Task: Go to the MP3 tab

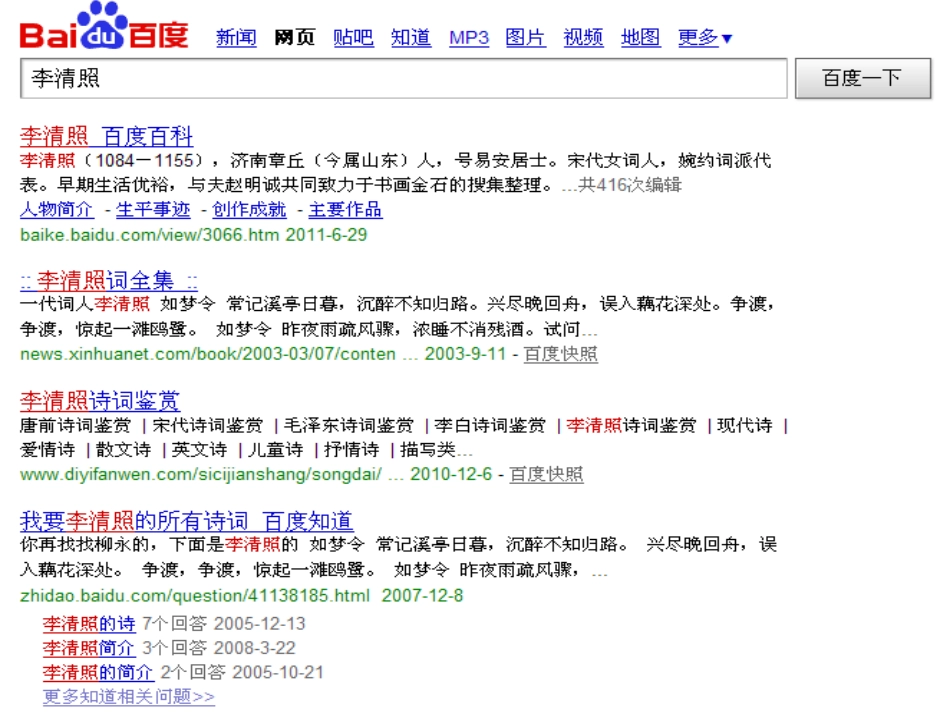Action: (x=469, y=38)
